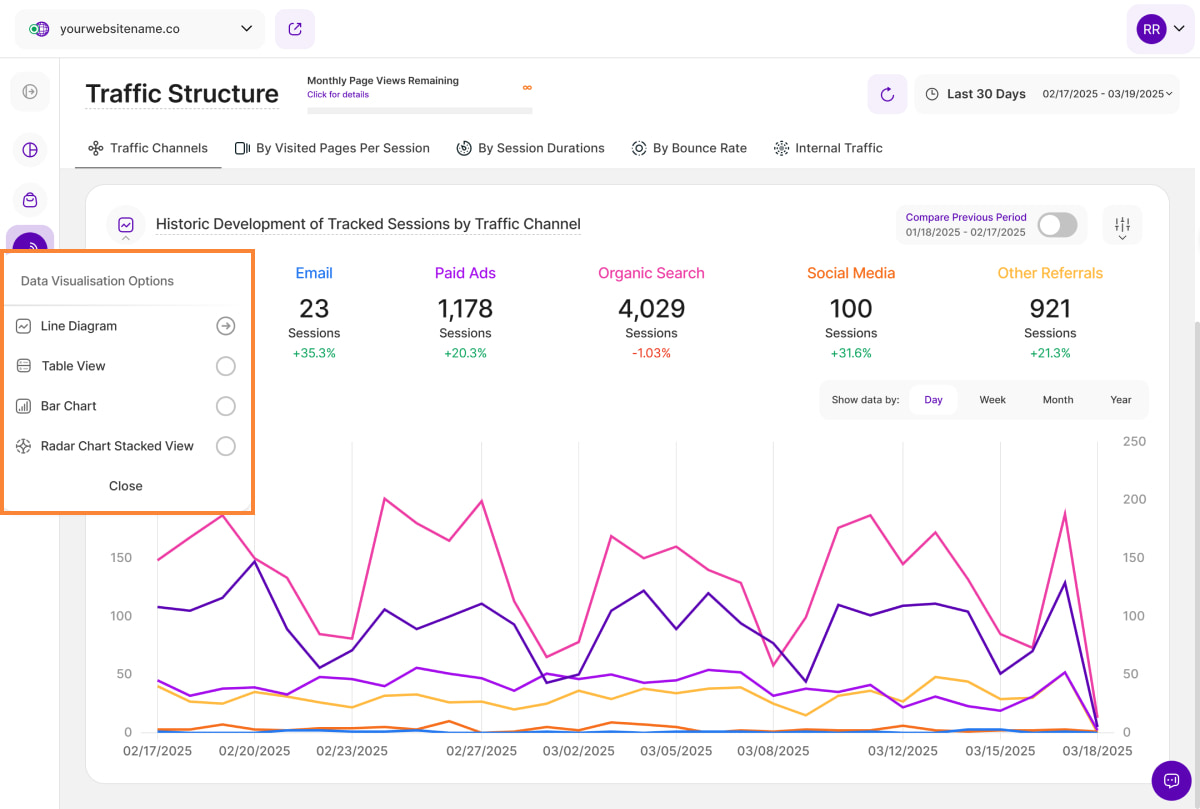Click the refresh data icon button
The image size is (1200, 809).
(887, 94)
